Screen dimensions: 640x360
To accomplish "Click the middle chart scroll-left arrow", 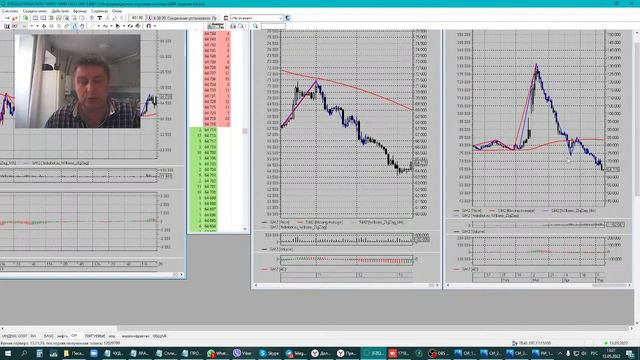I will [256, 285].
